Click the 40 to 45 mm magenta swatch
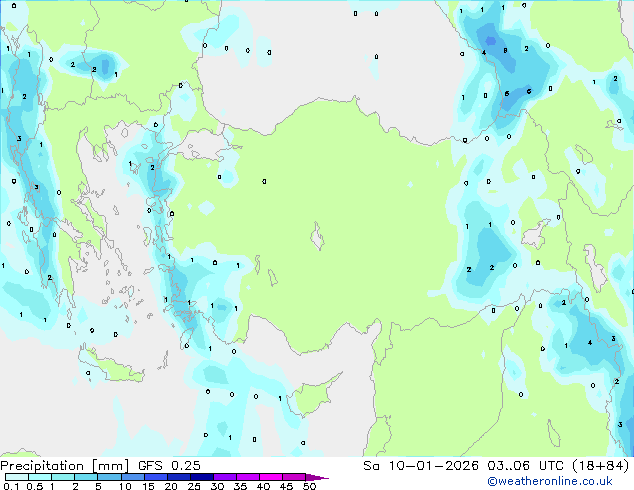The width and height of the screenshot is (634, 490). [271, 477]
